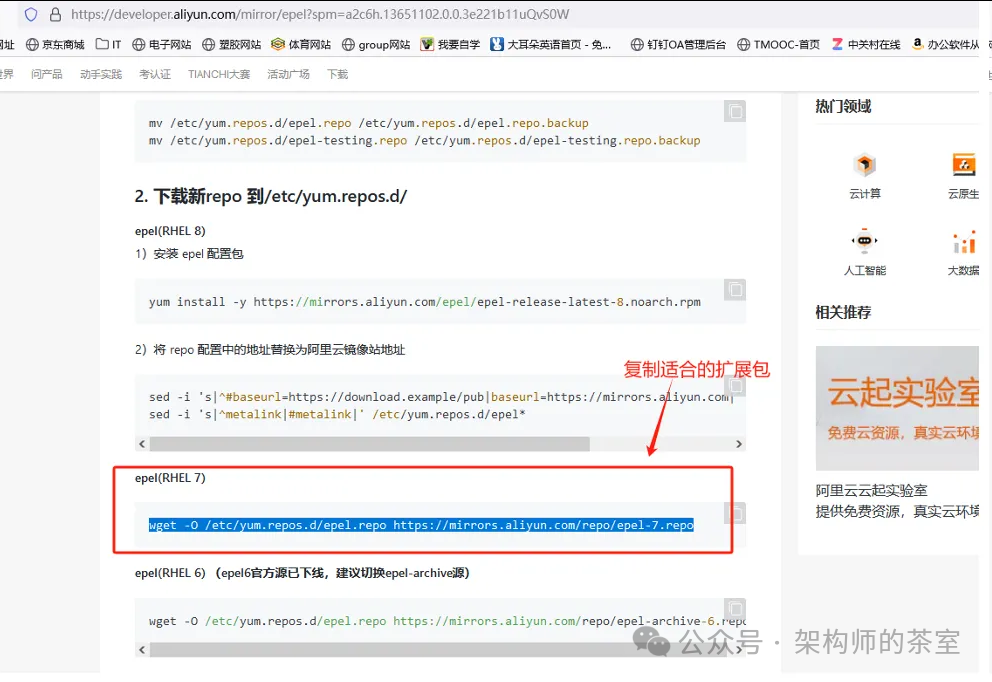Copy the epel-archive-6 wget command
992x682 pixels.
(735, 609)
